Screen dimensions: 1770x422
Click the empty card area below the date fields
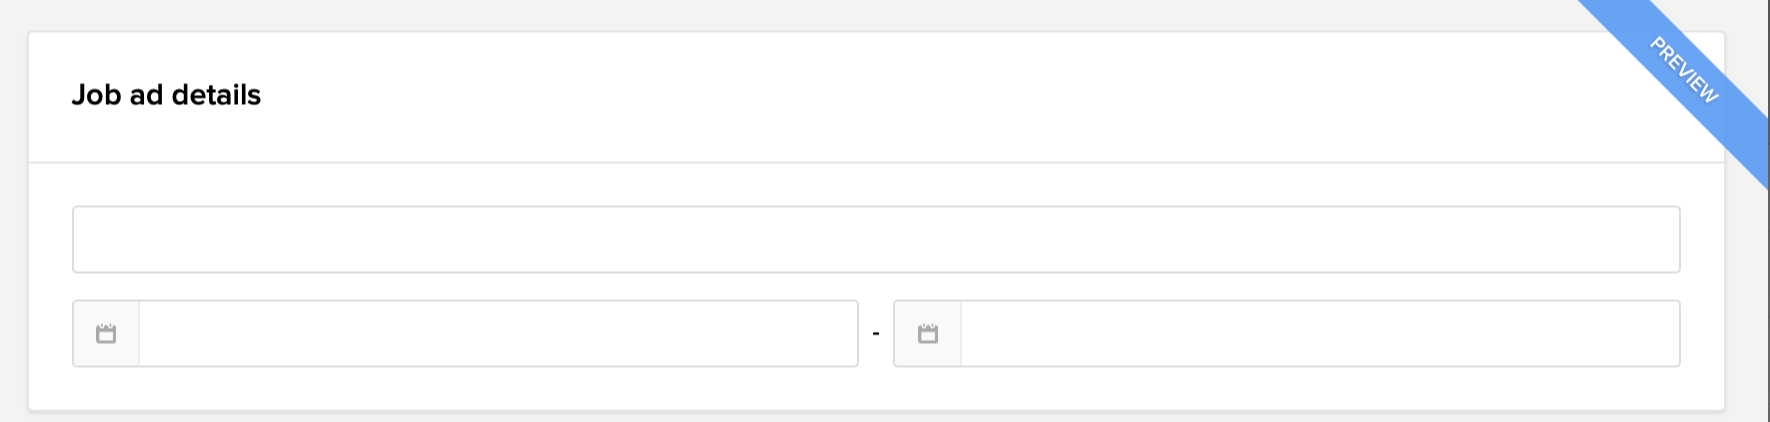875,389
